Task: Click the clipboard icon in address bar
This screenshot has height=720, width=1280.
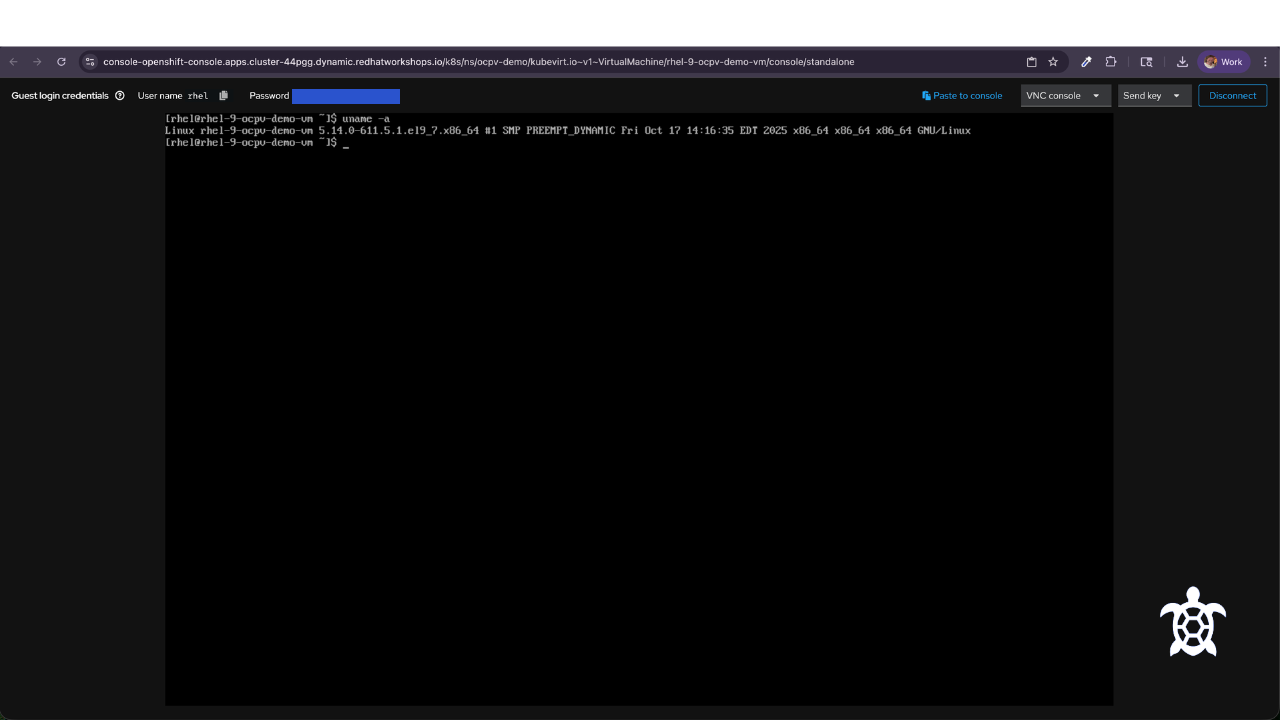Action: [1032, 62]
